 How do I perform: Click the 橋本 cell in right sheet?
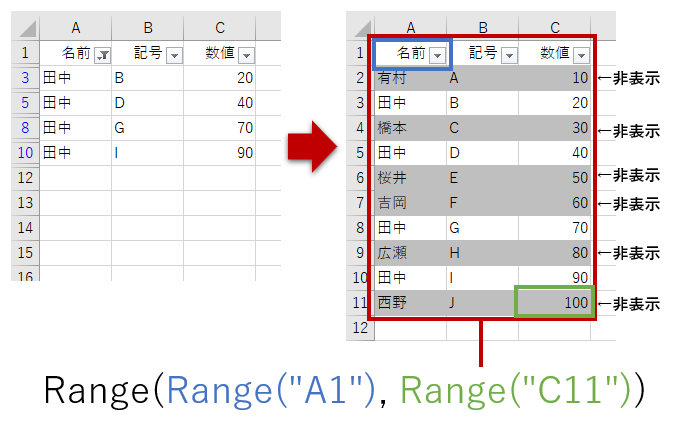pyautogui.click(x=411, y=128)
